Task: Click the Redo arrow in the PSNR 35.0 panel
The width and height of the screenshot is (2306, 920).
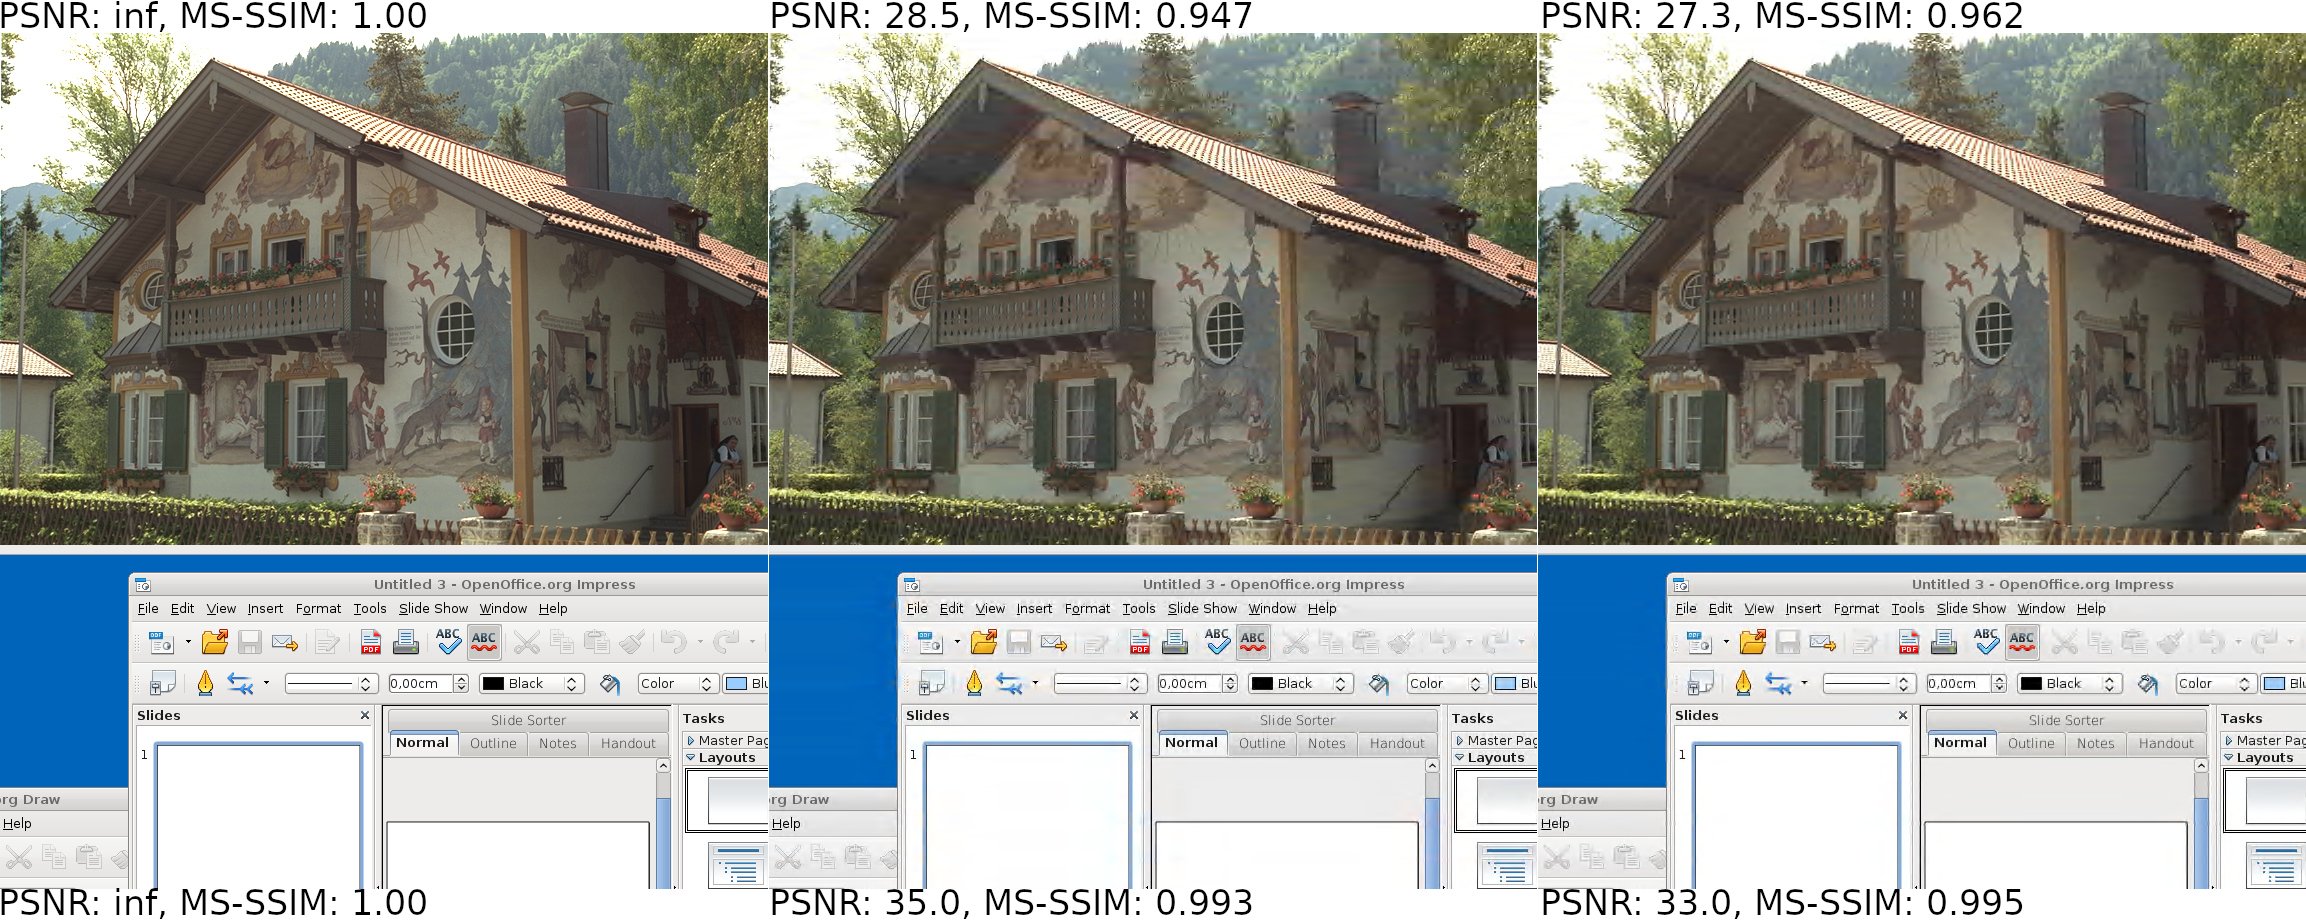Action: coord(1495,641)
